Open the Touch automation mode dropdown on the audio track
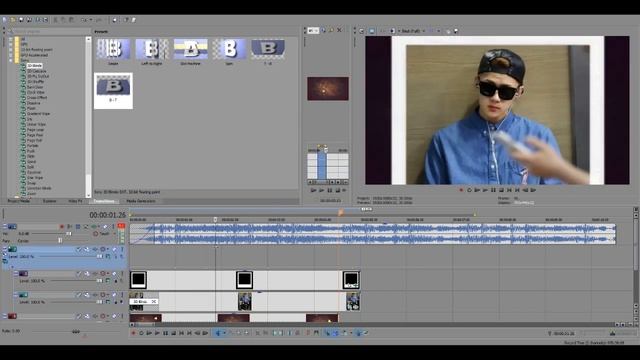 [115, 234]
